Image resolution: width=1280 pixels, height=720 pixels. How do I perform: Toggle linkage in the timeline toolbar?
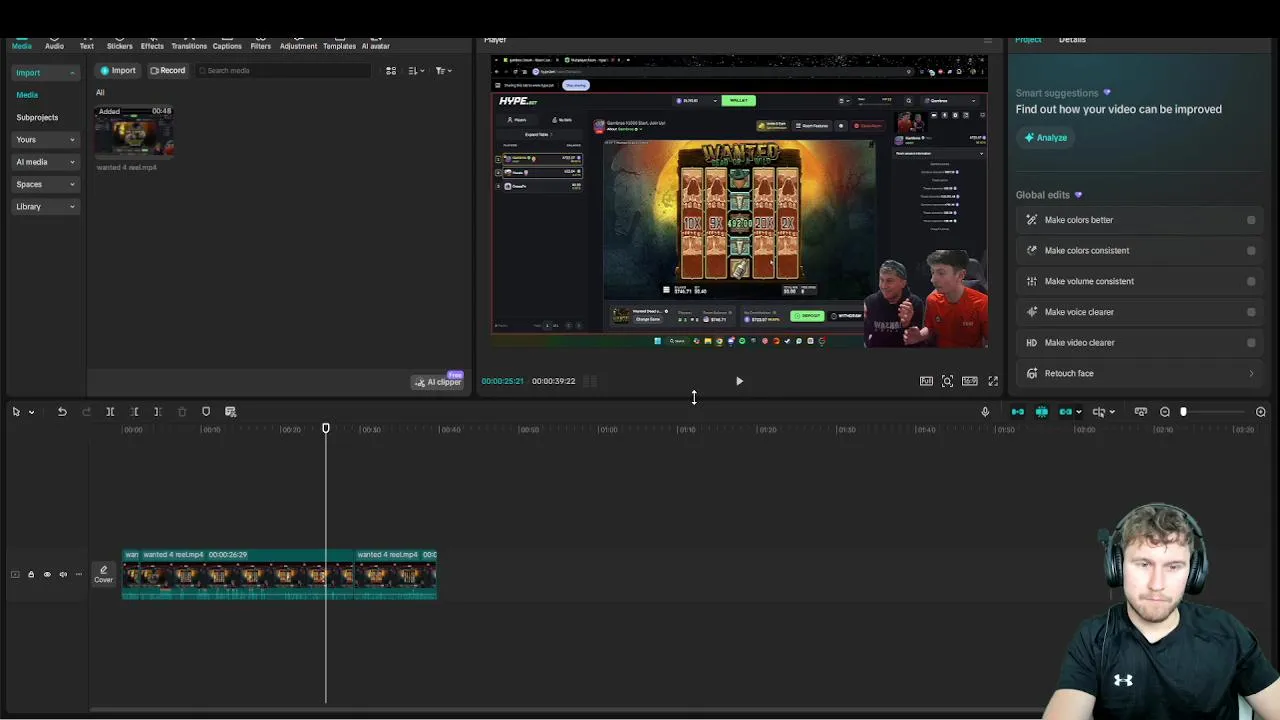[x=1066, y=412]
